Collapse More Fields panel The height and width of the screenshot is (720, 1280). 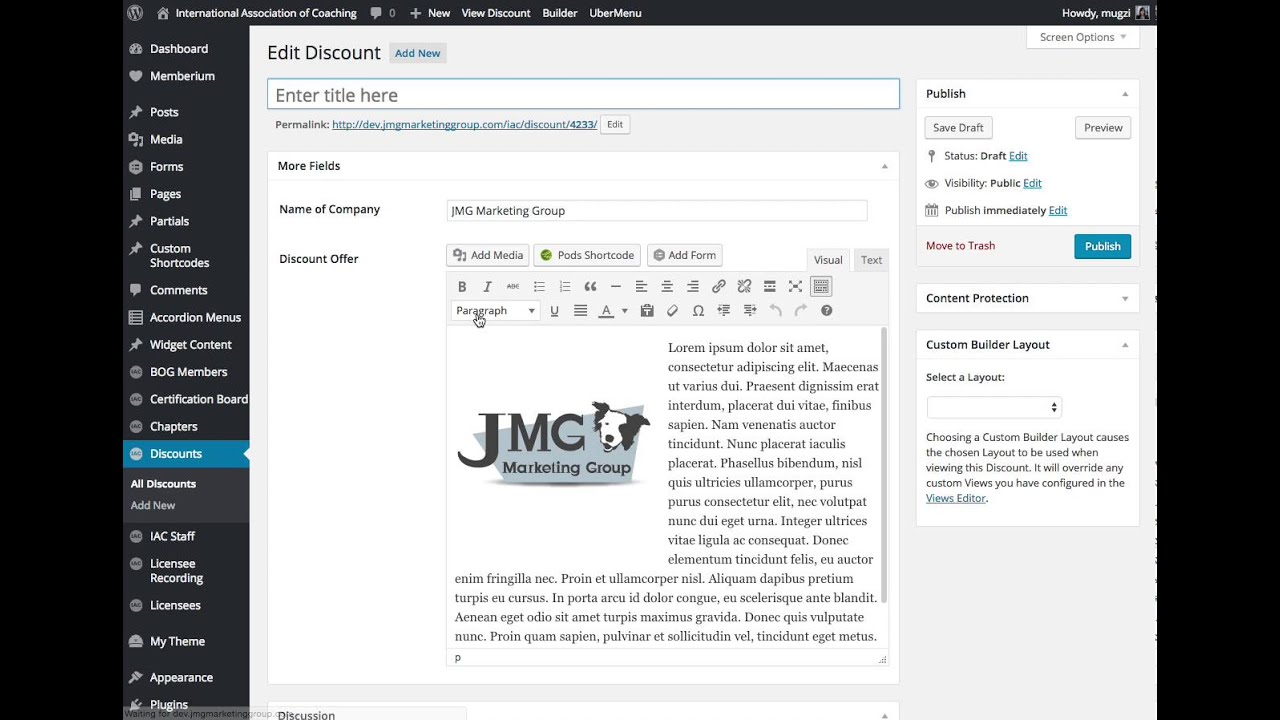pyautogui.click(x=884, y=166)
